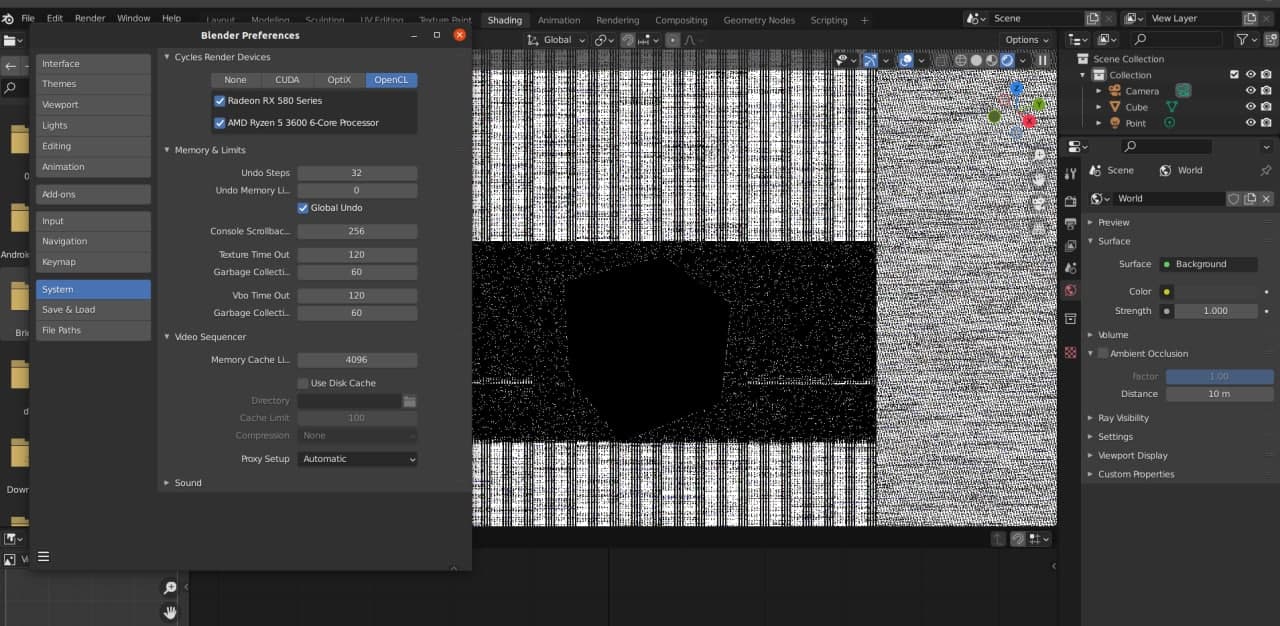Browse for disk cache directory folder
Viewport: 1280px width, 626px height.
(x=410, y=401)
